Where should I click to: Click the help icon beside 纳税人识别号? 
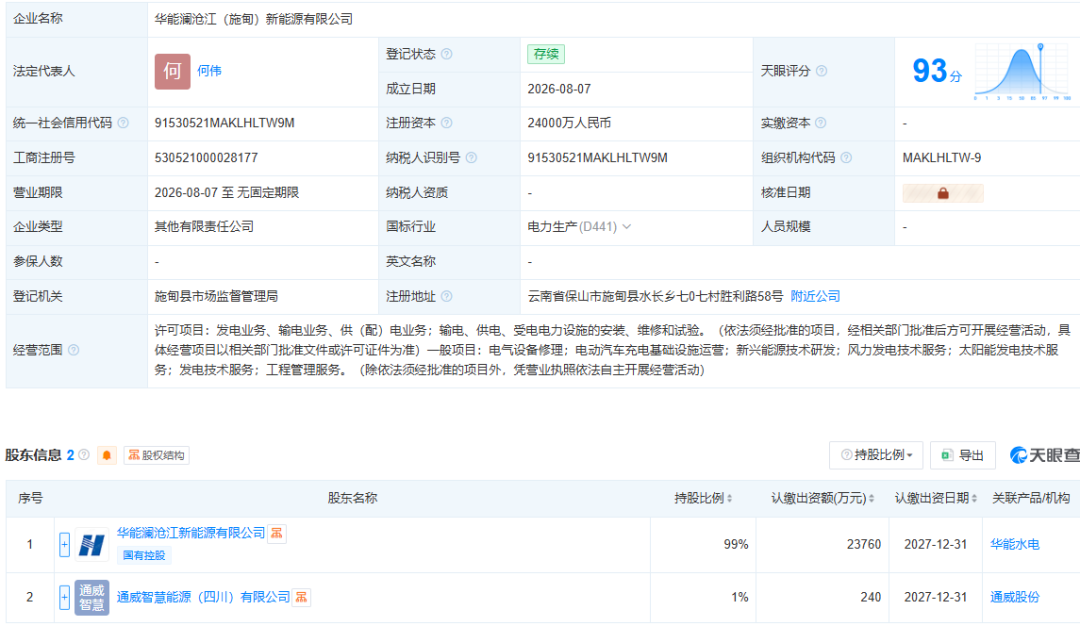471,158
